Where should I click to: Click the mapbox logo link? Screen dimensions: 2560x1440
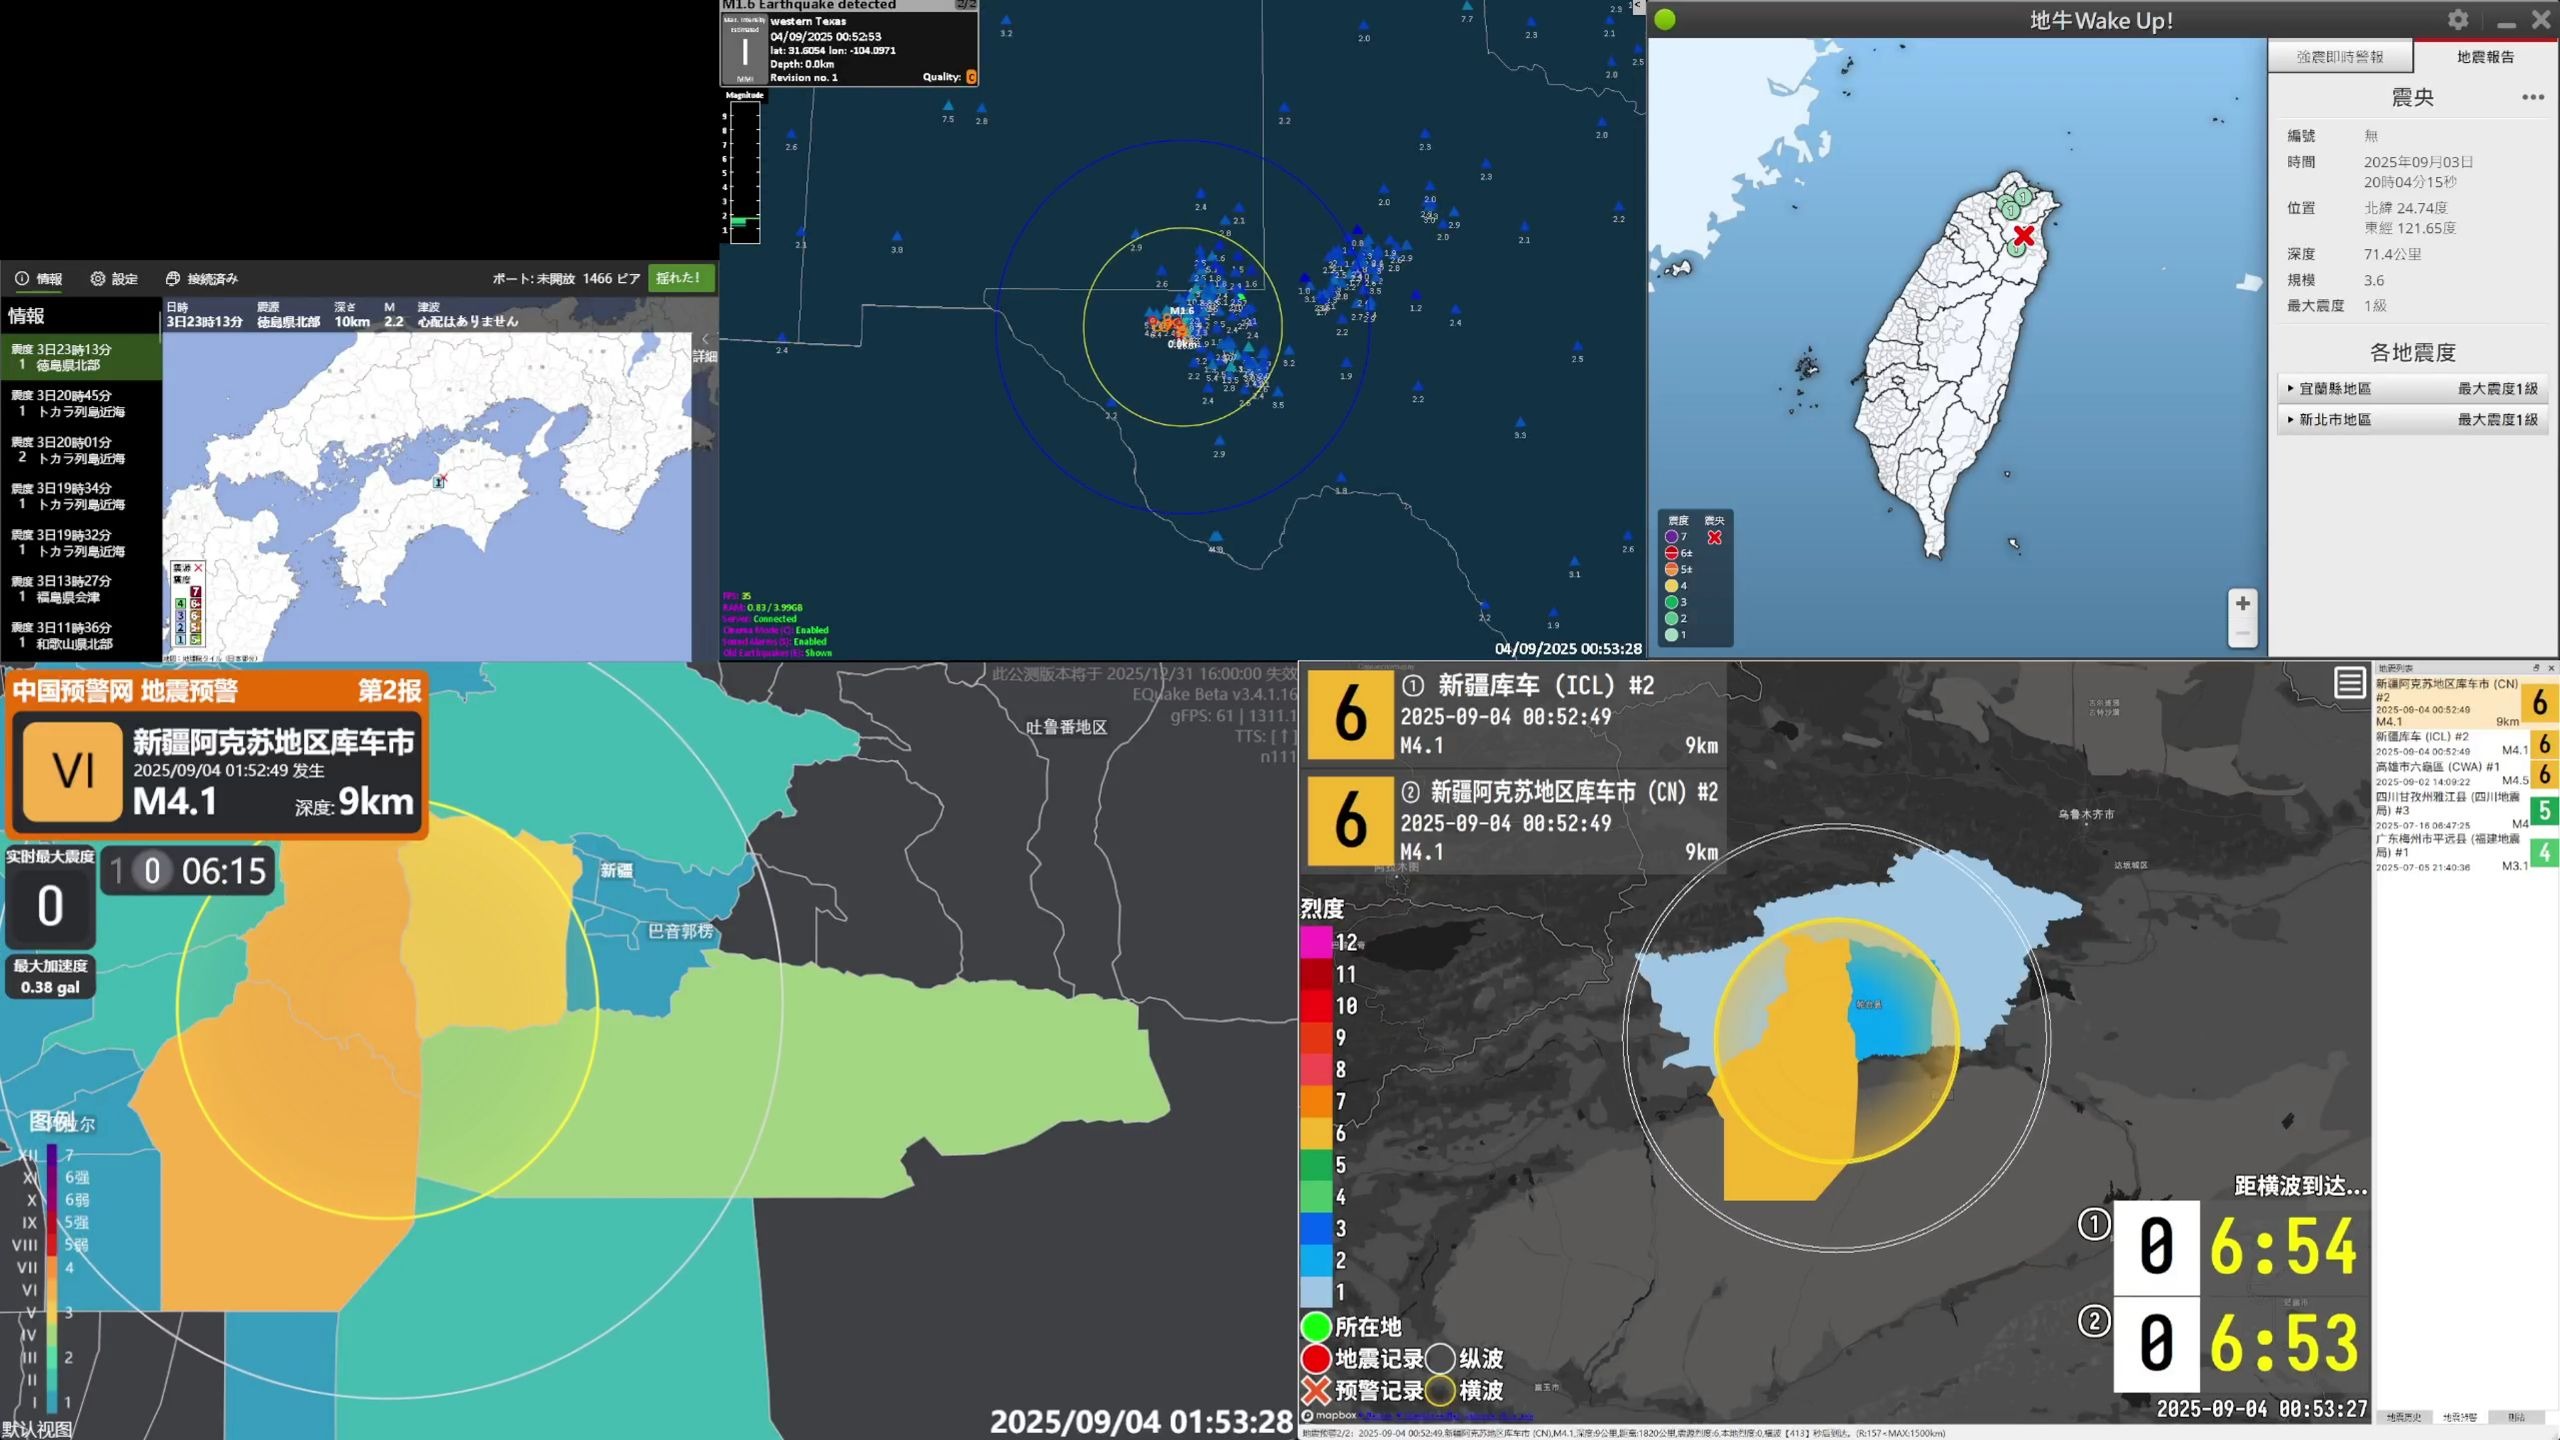(1330, 1416)
